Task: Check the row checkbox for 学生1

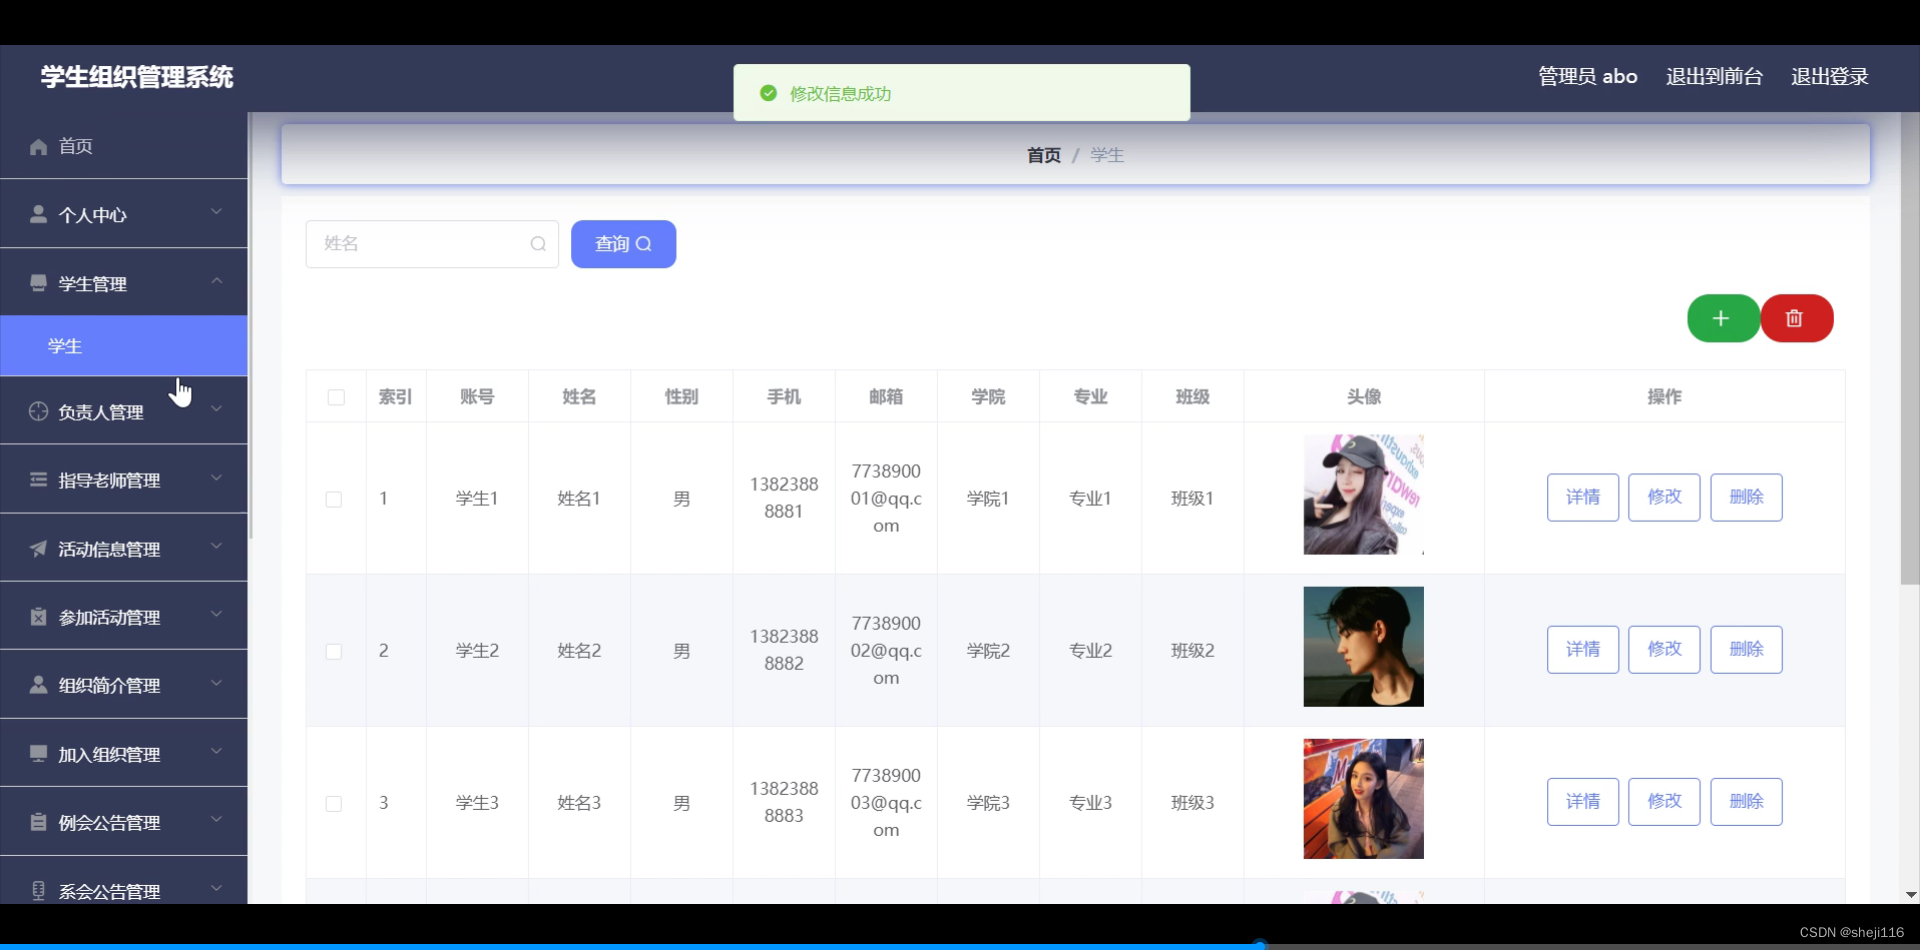Action: point(333,498)
